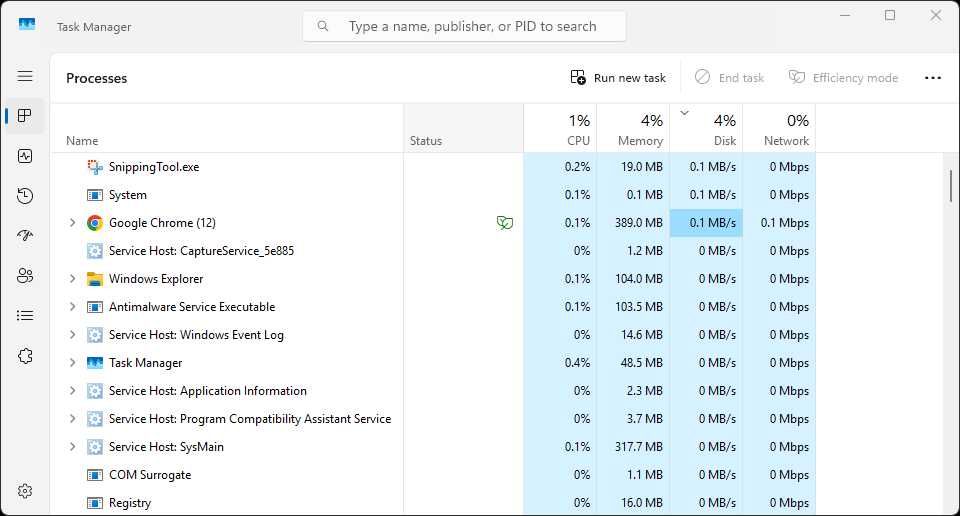Viewport: 960px width, 516px height.
Task: Select the COM Surrogate row name
Action: (x=150, y=474)
